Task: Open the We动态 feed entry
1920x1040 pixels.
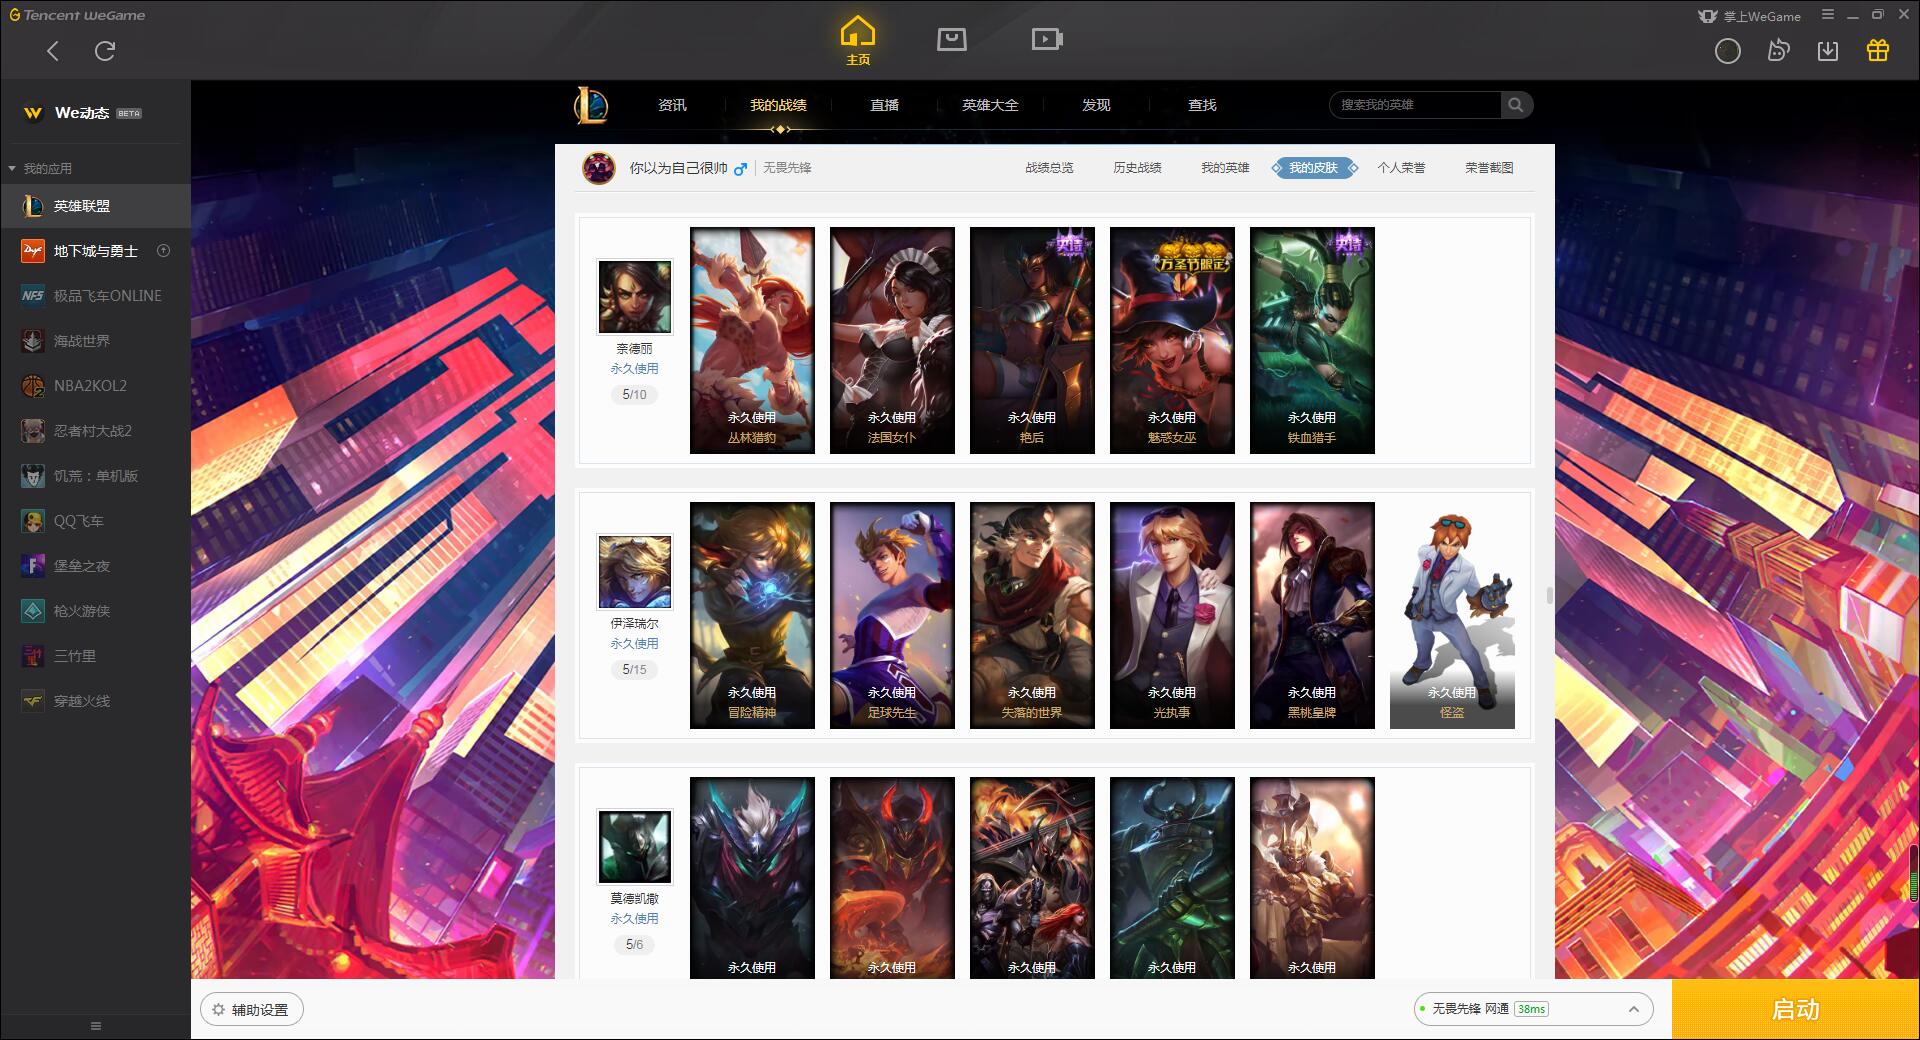Action: tap(95, 113)
